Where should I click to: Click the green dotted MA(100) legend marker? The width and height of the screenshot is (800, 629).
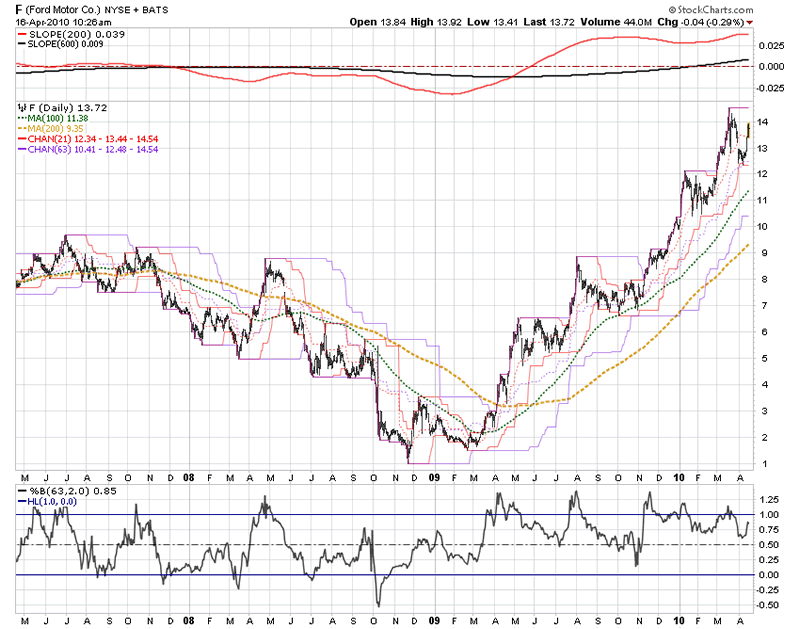tap(21, 117)
